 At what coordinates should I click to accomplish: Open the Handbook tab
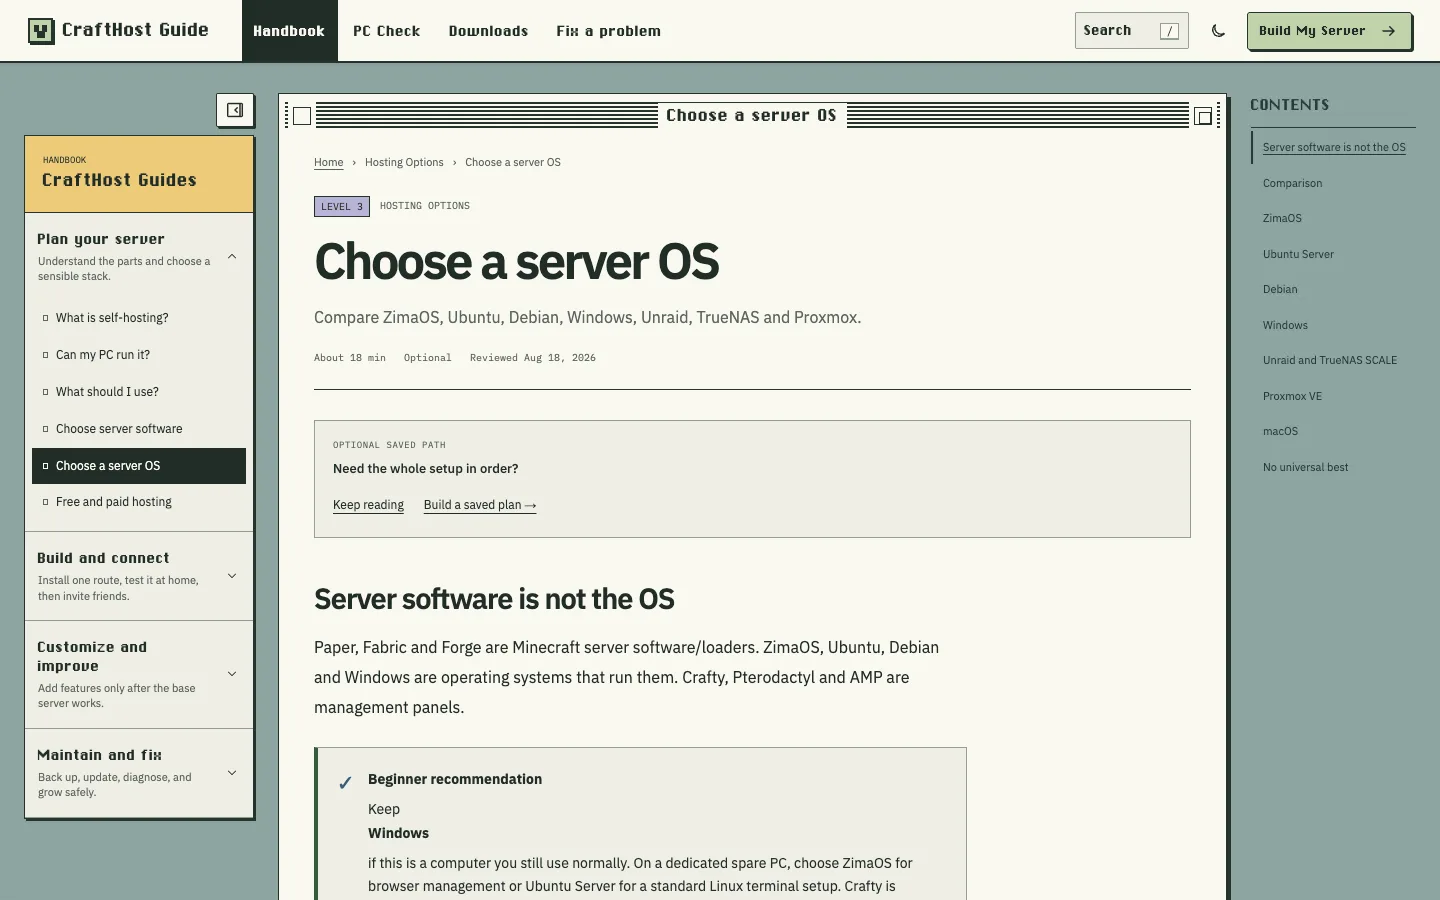(289, 31)
